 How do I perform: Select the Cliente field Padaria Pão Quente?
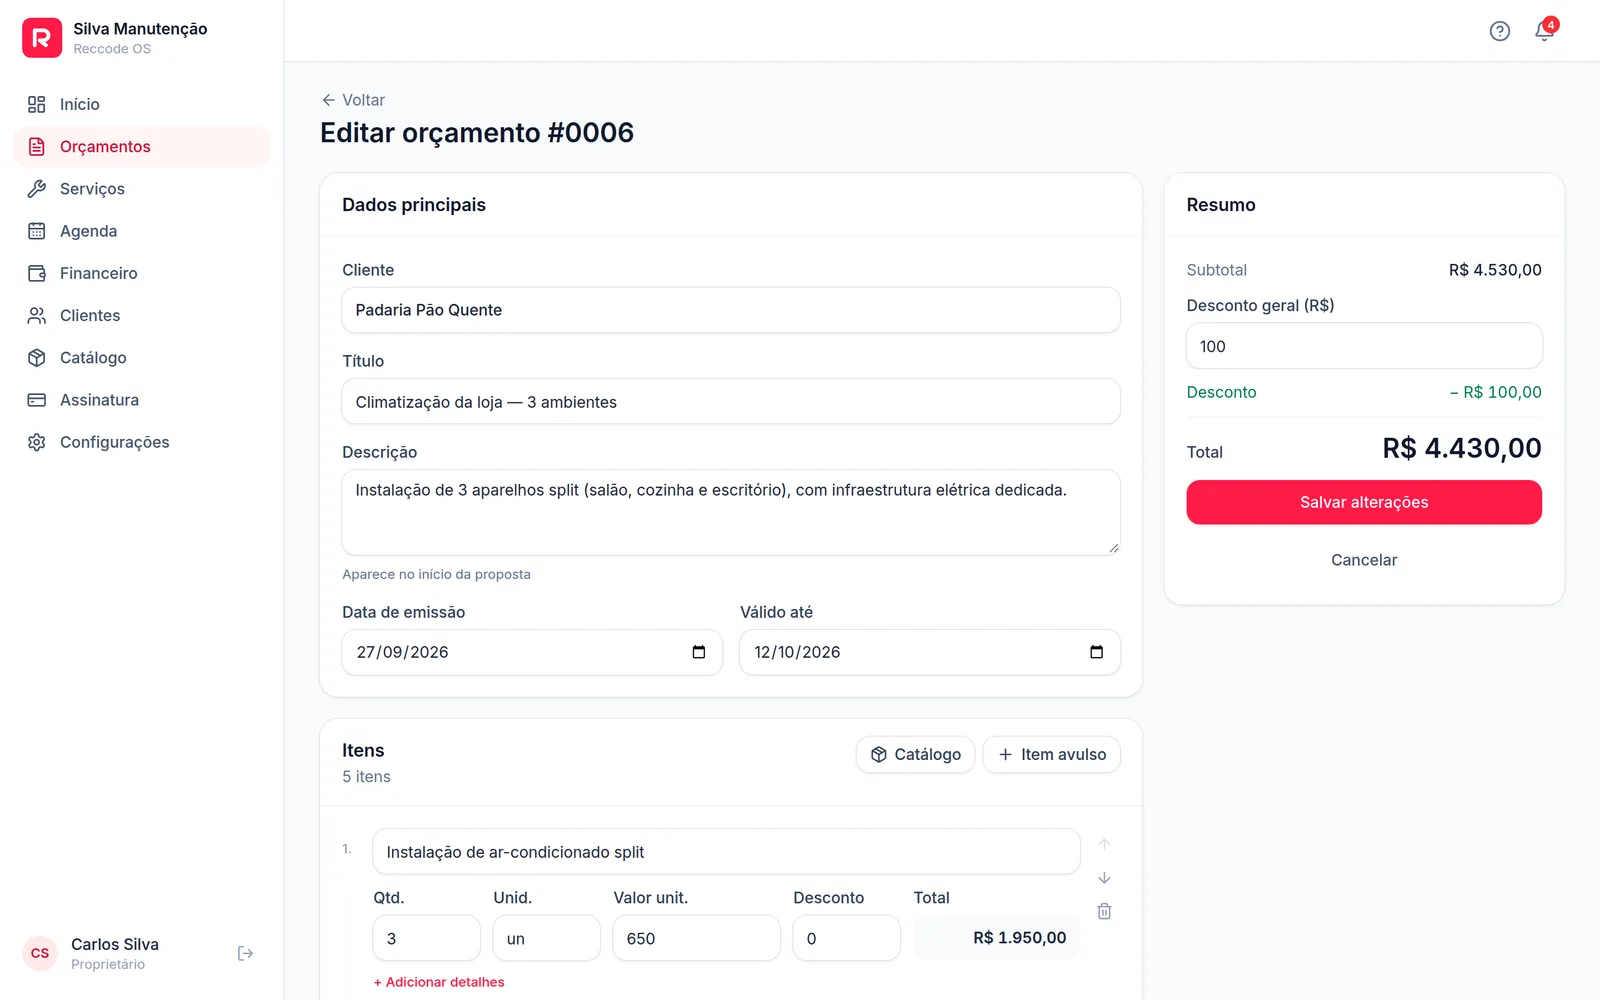click(731, 310)
